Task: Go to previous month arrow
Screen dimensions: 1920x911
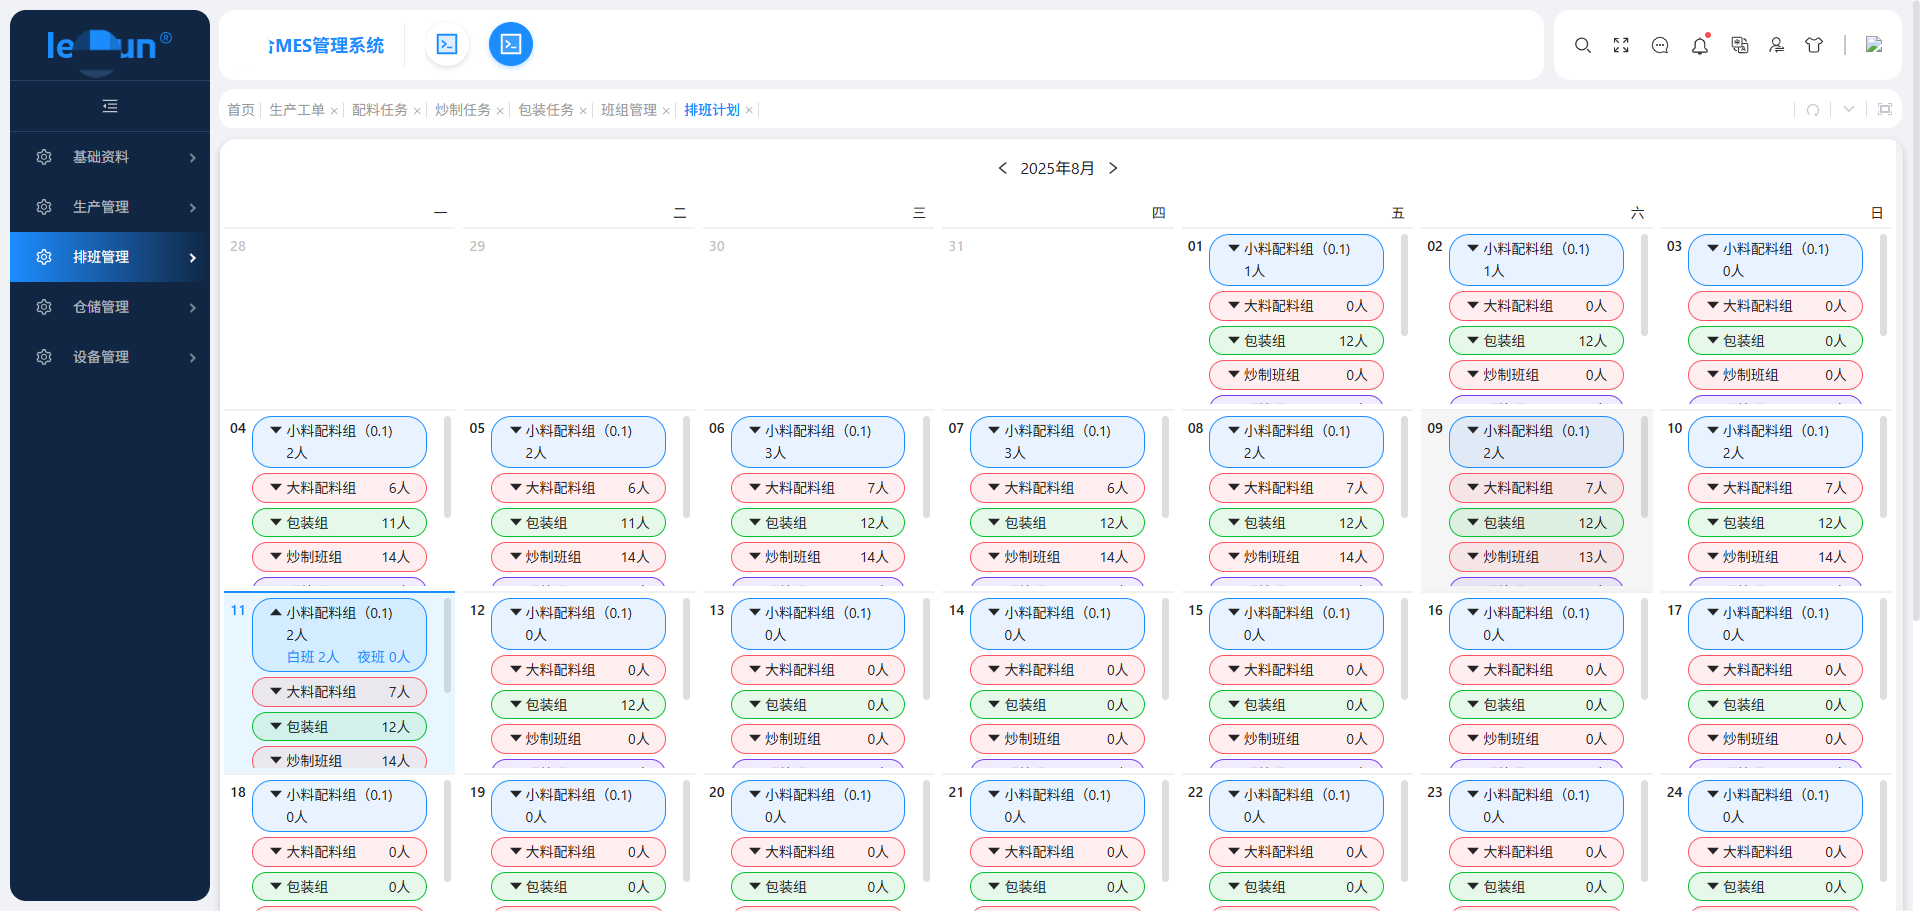Action: tap(1002, 168)
